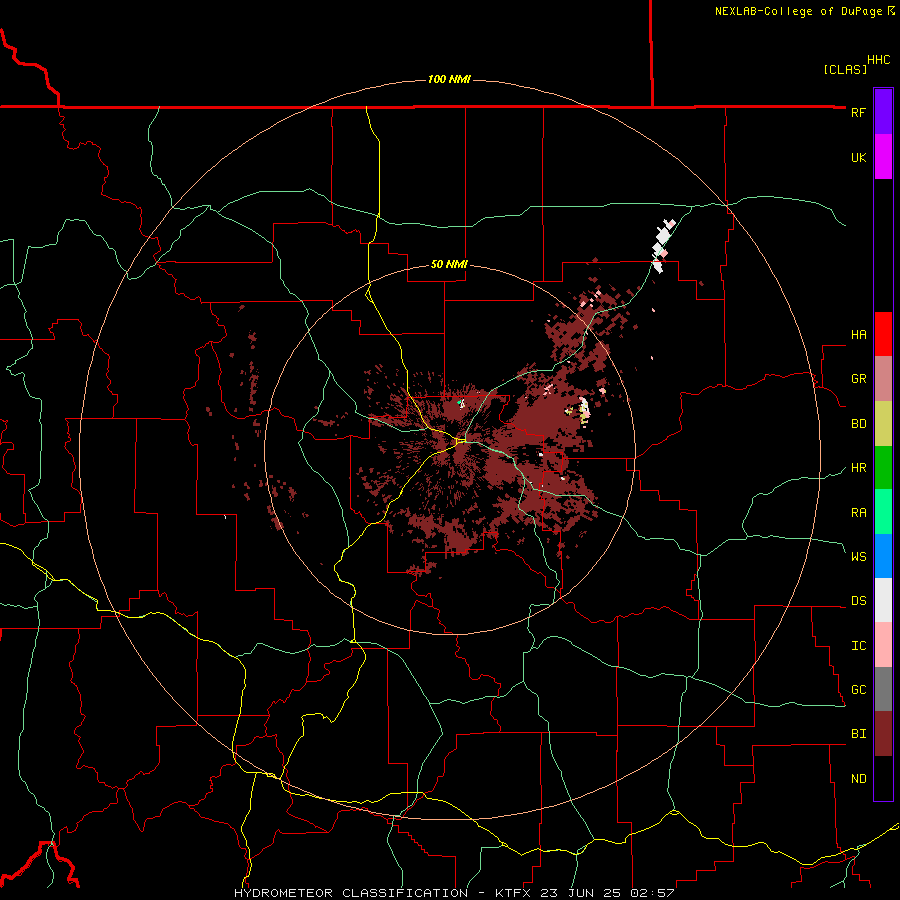Image resolution: width=900 pixels, height=900 pixels.
Task: Click the RA rain legend swatch
Action: pyautogui.click(x=883, y=512)
